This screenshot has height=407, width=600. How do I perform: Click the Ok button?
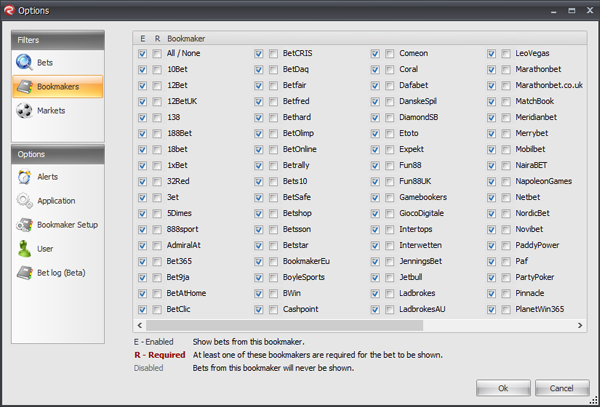503,388
